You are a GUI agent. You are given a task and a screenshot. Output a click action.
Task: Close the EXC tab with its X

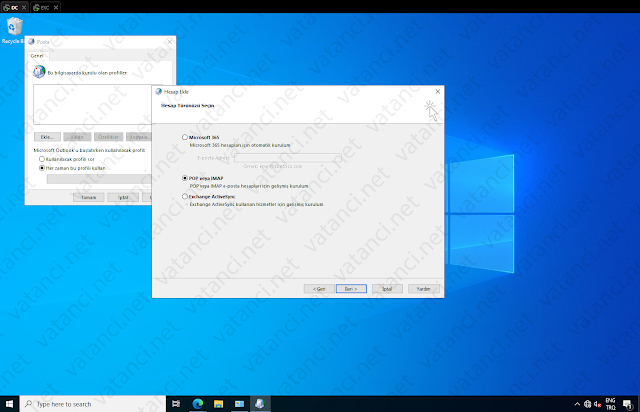(56, 7)
